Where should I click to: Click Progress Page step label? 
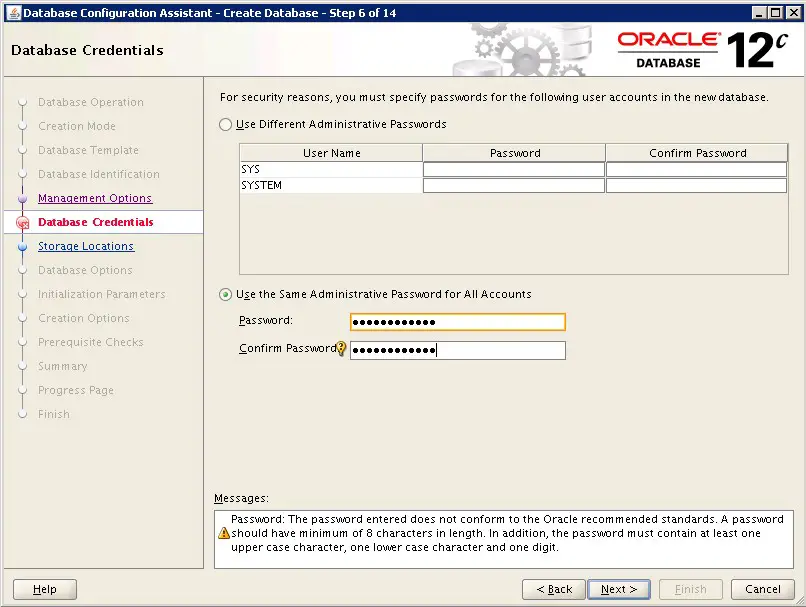pos(76,390)
